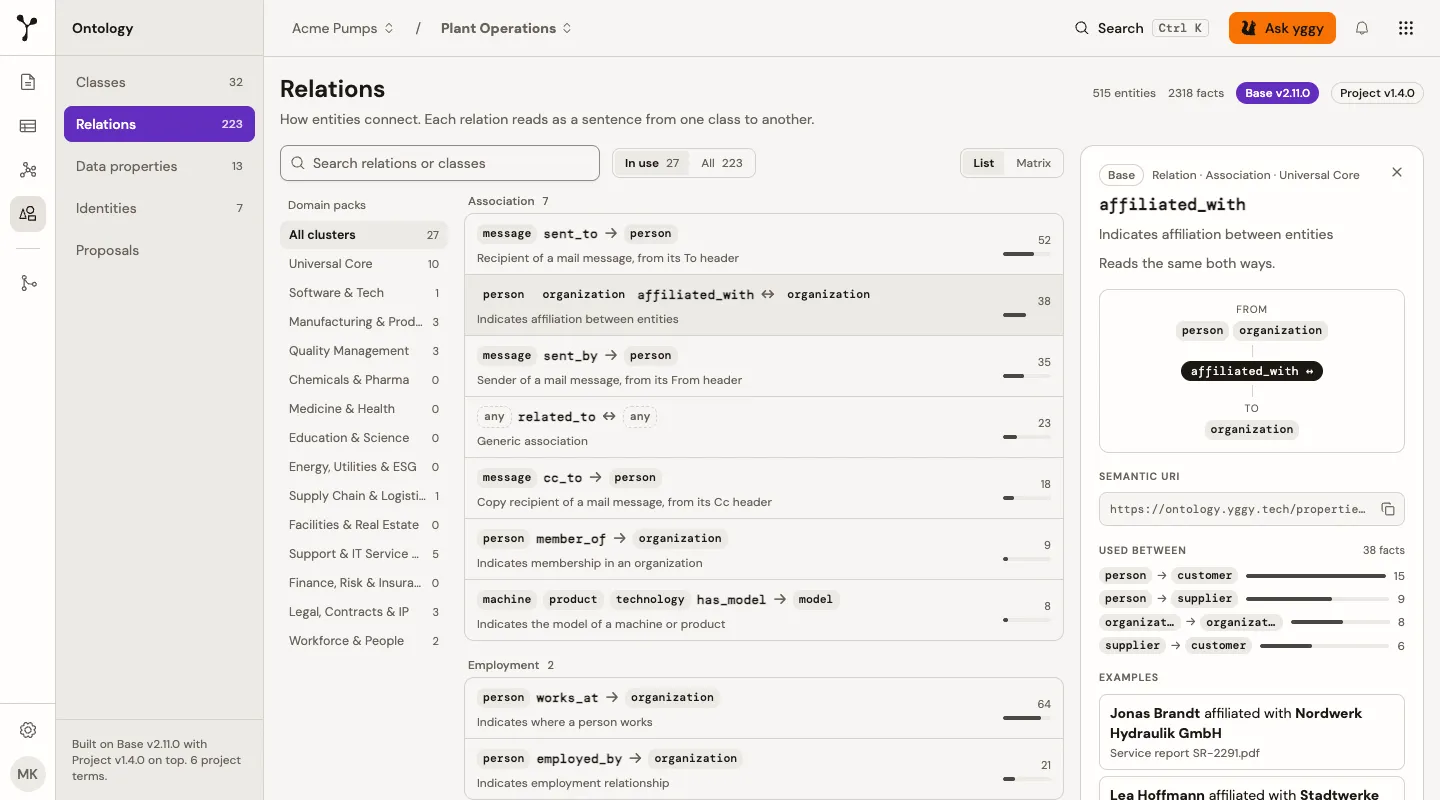Click the organization chip under TO
1440x800 pixels.
1252,429
